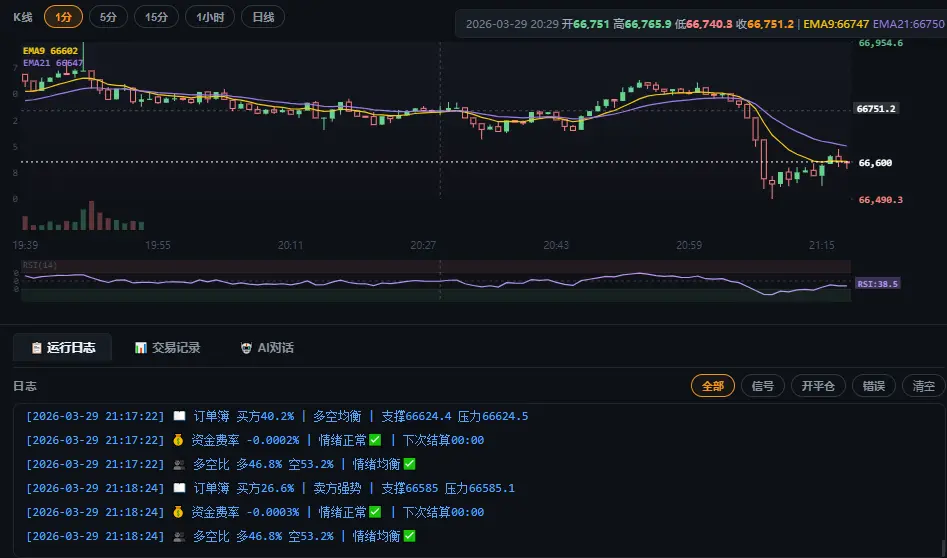Click the 66751.2 price label on axis

(x=876, y=109)
